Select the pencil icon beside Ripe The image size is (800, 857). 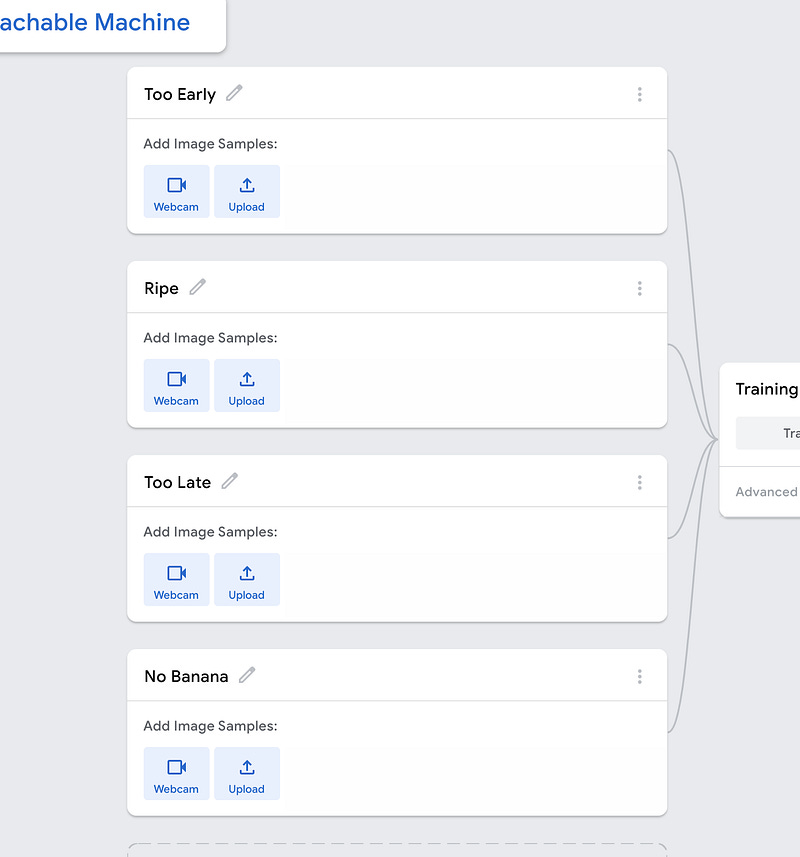(x=197, y=287)
